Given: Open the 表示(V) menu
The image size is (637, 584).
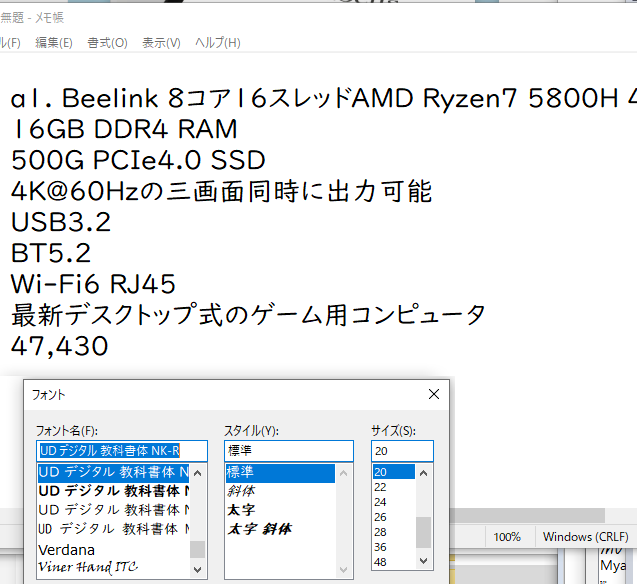Looking at the screenshot, I should point(161,43).
